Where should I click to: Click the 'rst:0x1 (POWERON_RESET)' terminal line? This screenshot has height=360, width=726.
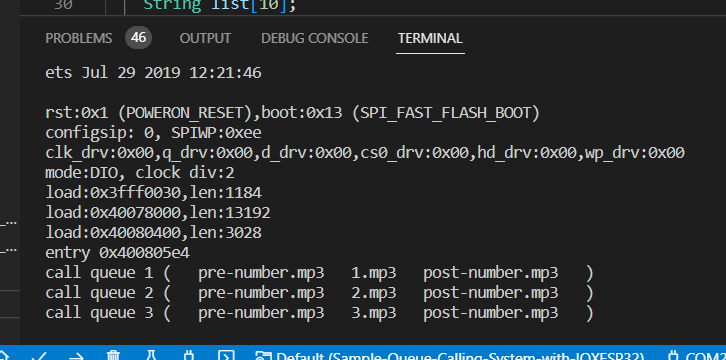pos(293,113)
